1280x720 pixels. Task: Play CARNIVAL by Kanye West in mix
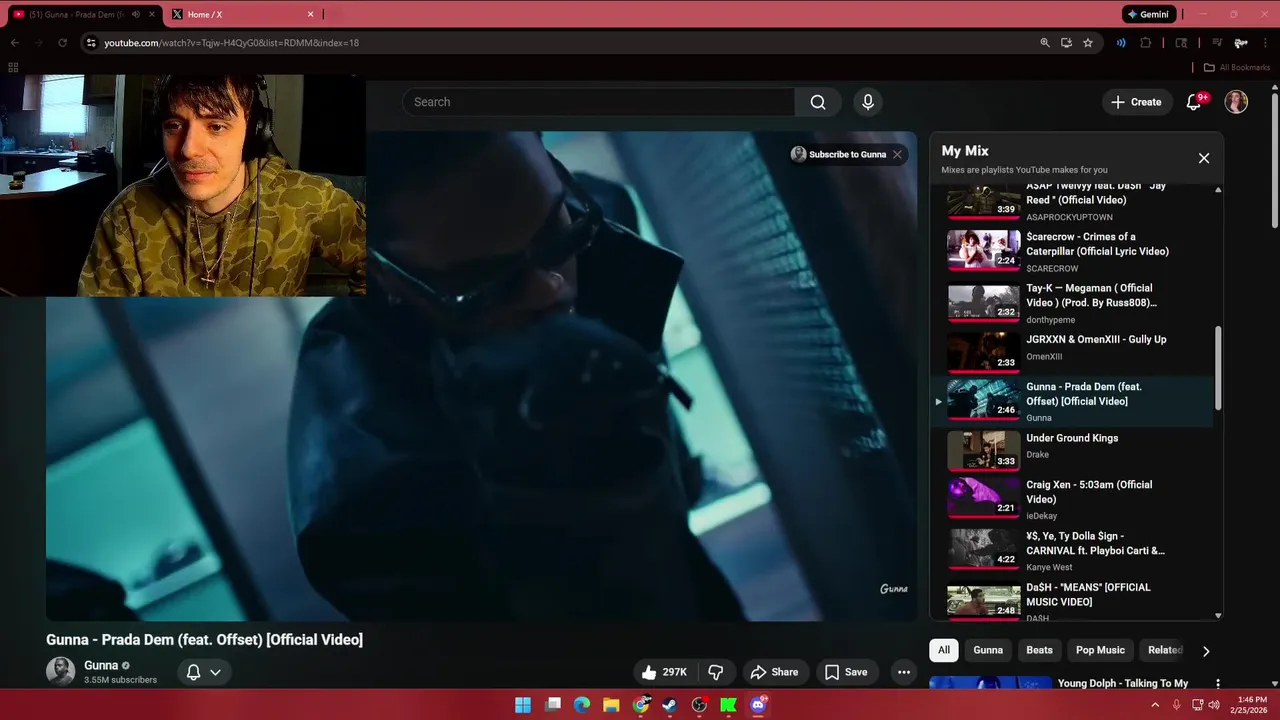pos(1071,551)
